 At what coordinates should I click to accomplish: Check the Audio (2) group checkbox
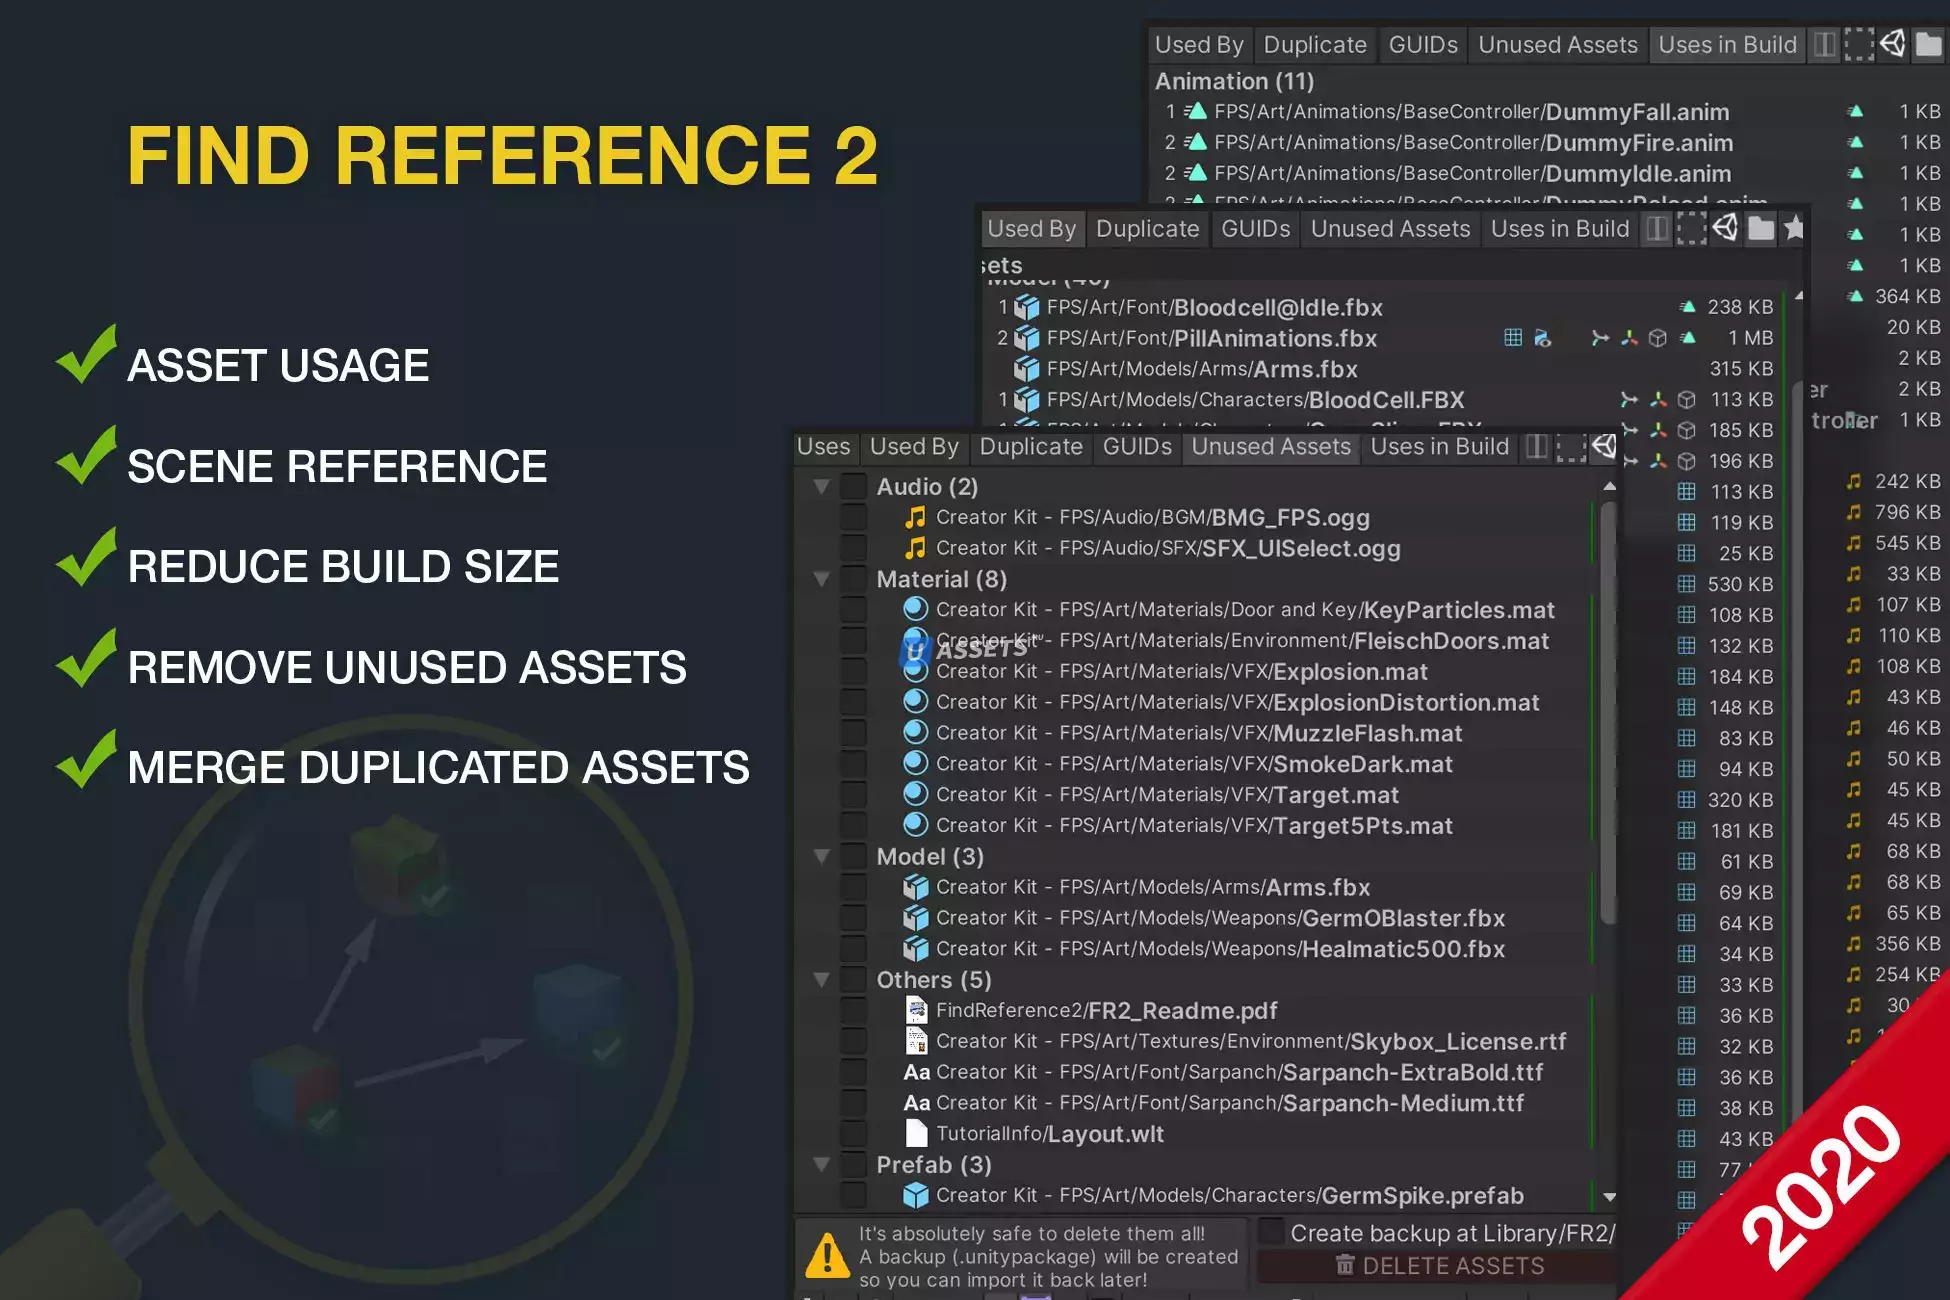point(853,487)
